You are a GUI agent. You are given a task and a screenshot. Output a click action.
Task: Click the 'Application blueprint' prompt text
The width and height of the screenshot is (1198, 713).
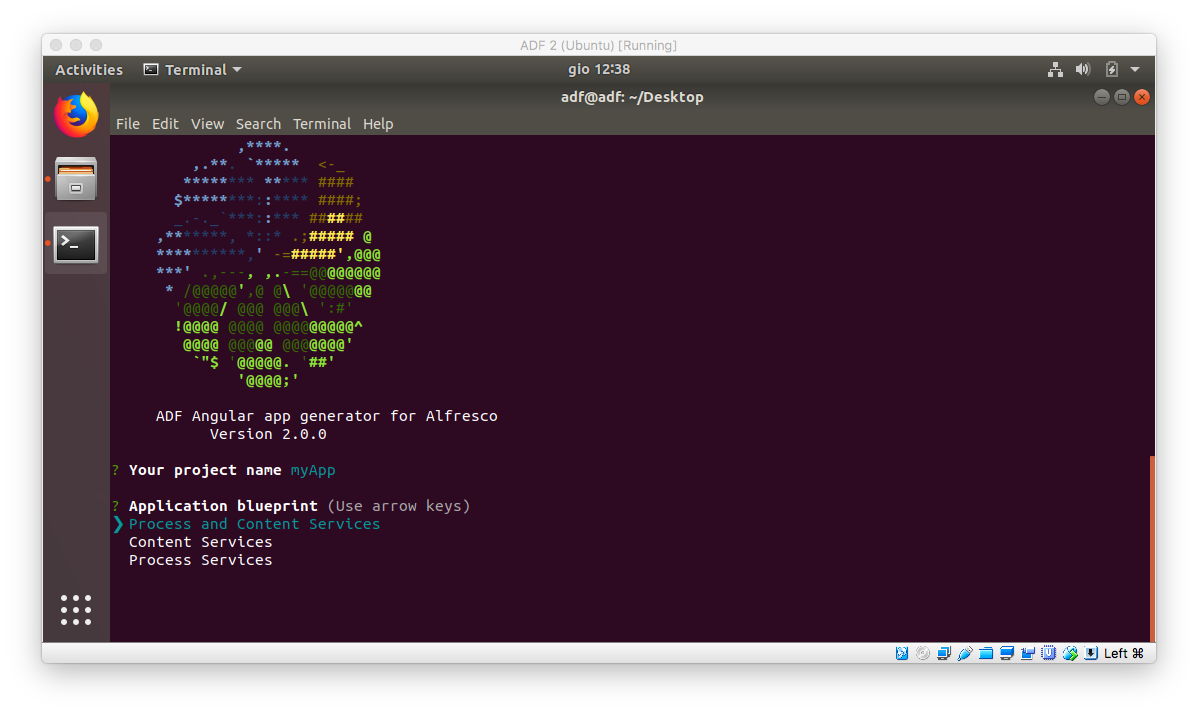coord(223,506)
